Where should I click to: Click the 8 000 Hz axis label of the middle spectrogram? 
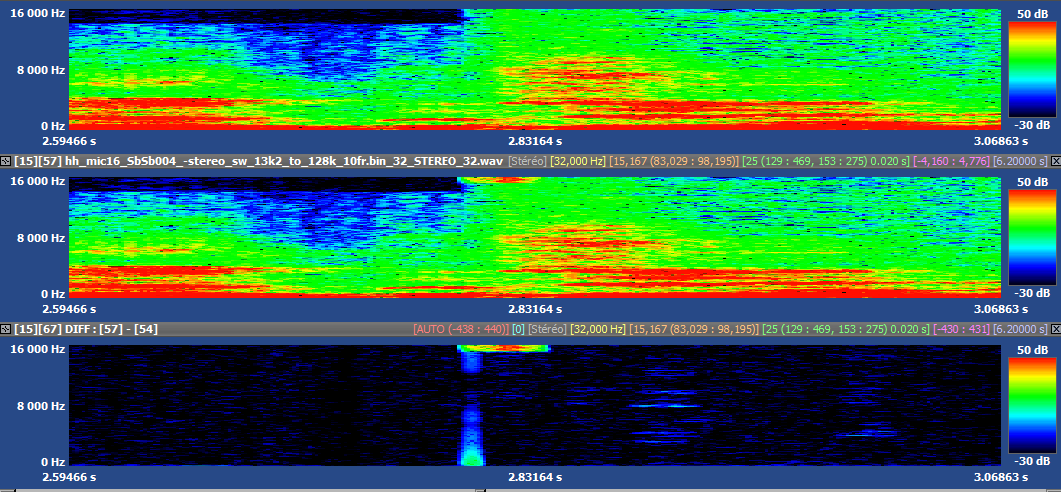coord(36,238)
